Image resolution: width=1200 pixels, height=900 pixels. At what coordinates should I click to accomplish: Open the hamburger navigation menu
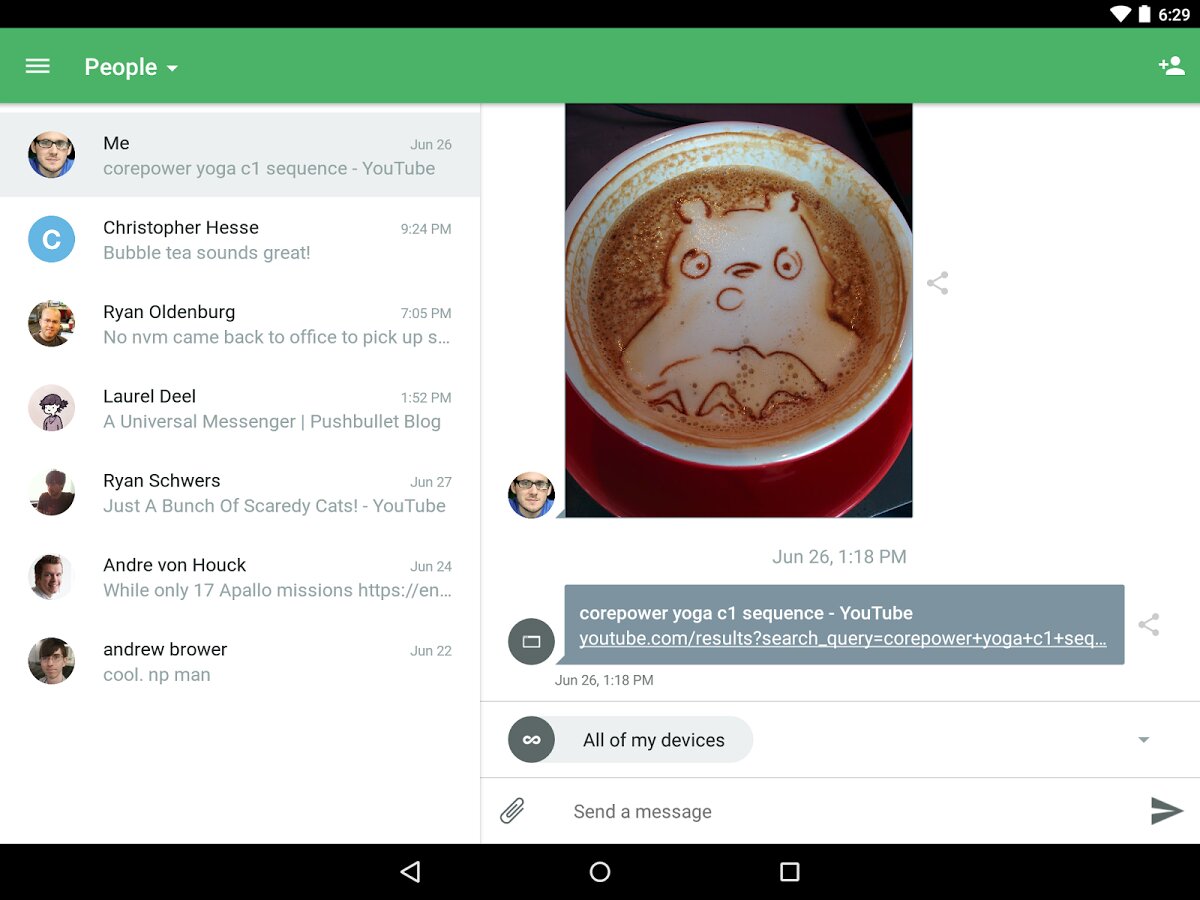pyautogui.click(x=38, y=66)
